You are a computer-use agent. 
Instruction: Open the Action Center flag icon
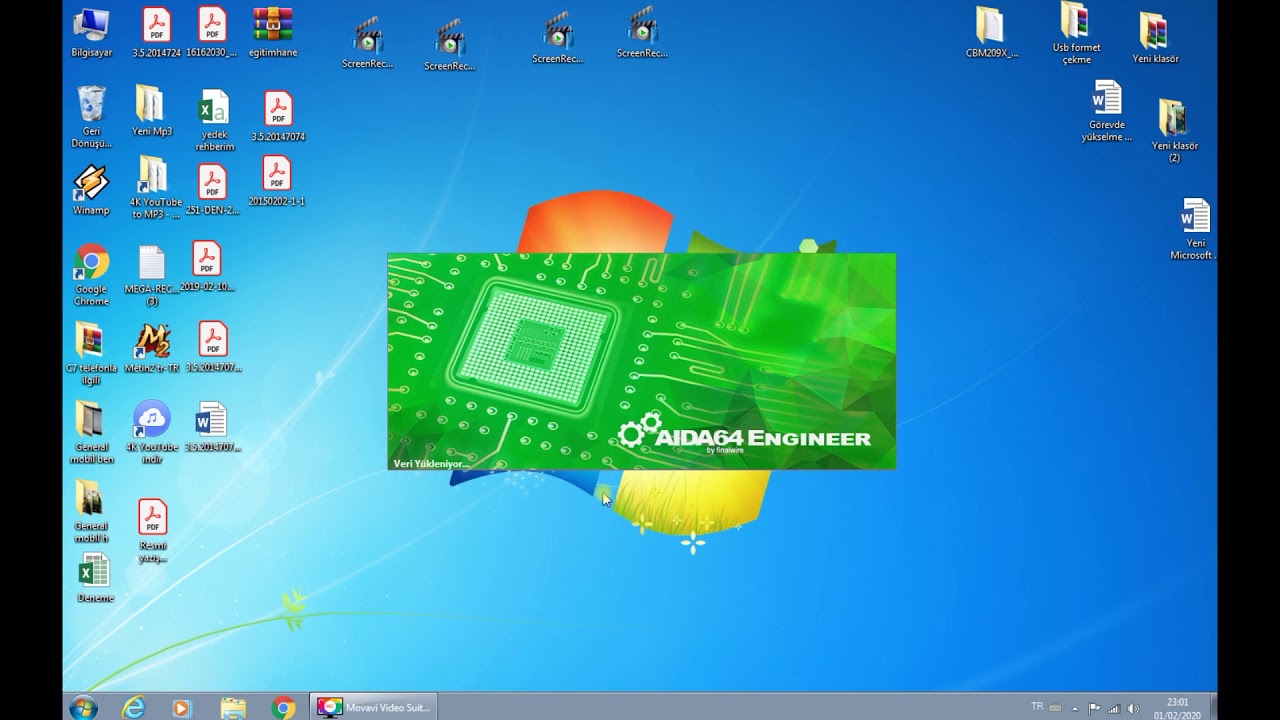1094,708
